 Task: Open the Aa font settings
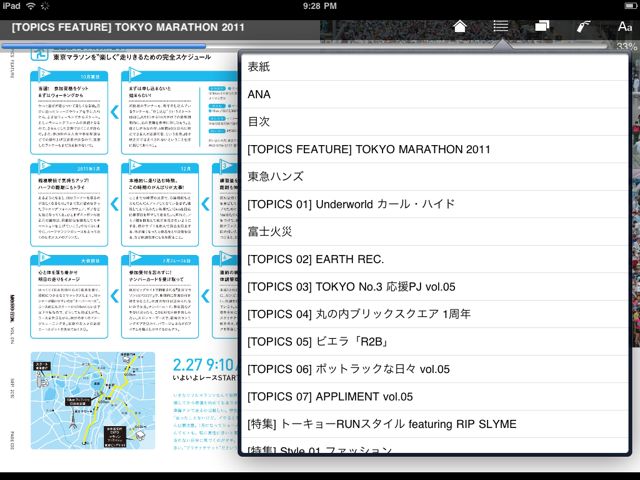pyautogui.click(x=624, y=26)
